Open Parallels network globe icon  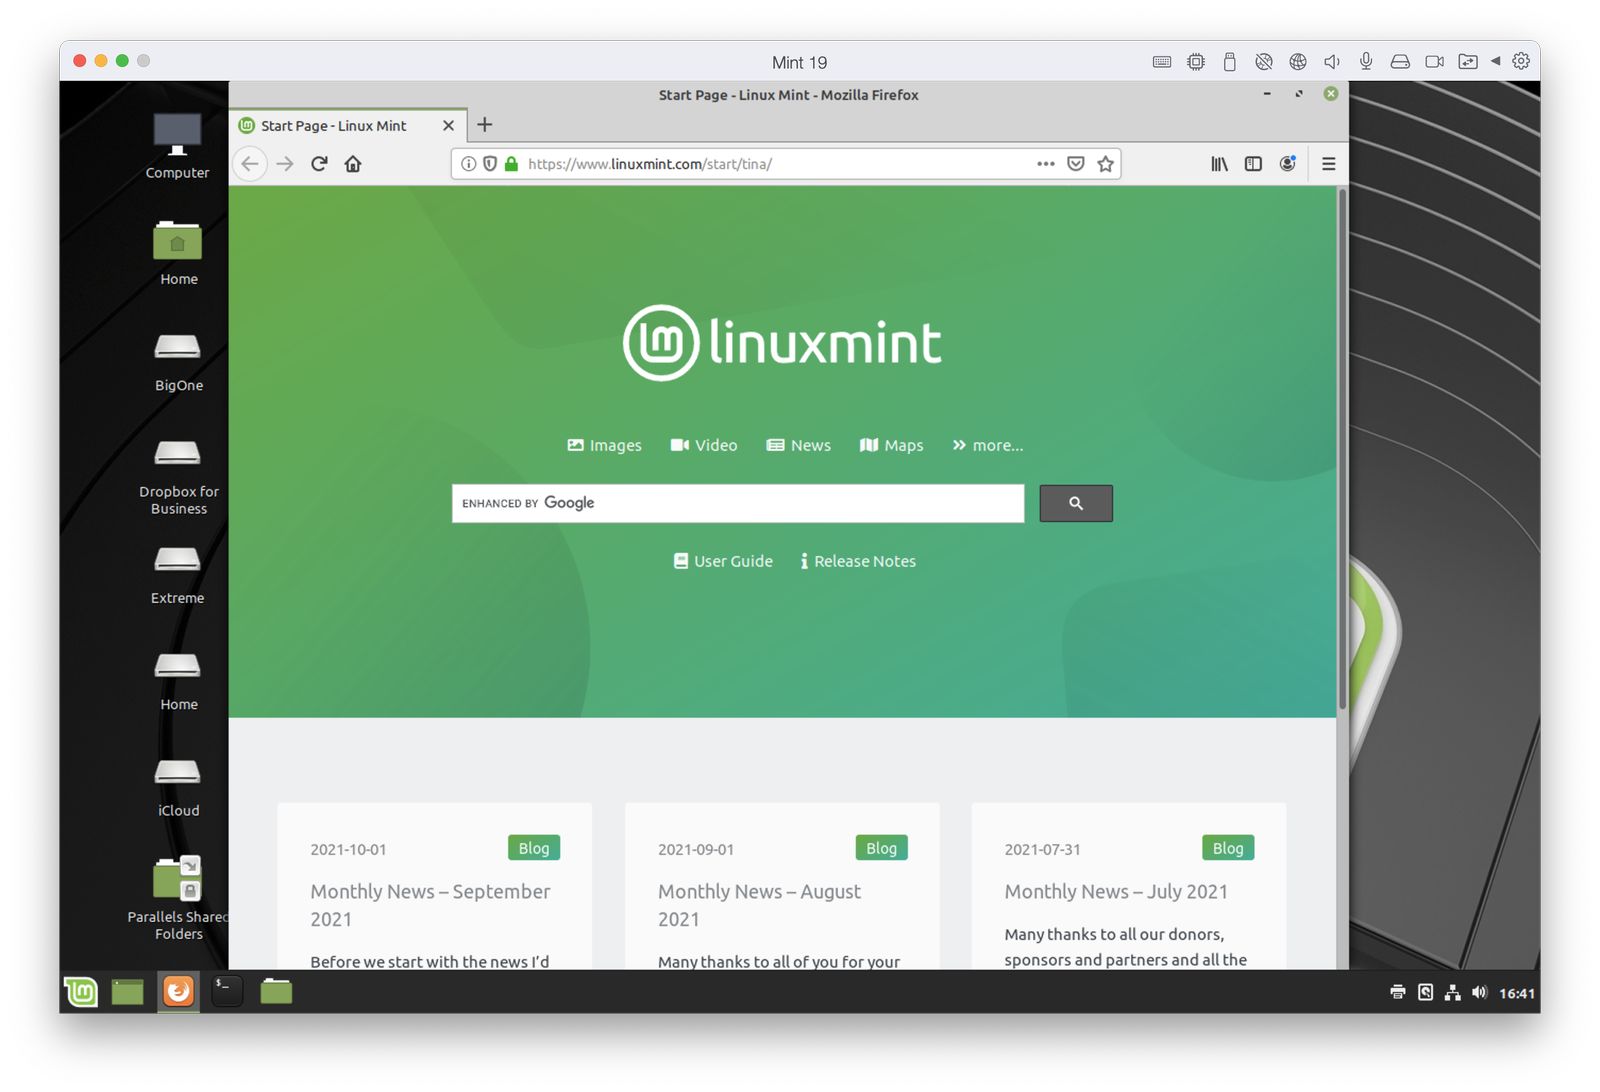pyautogui.click(x=1298, y=62)
